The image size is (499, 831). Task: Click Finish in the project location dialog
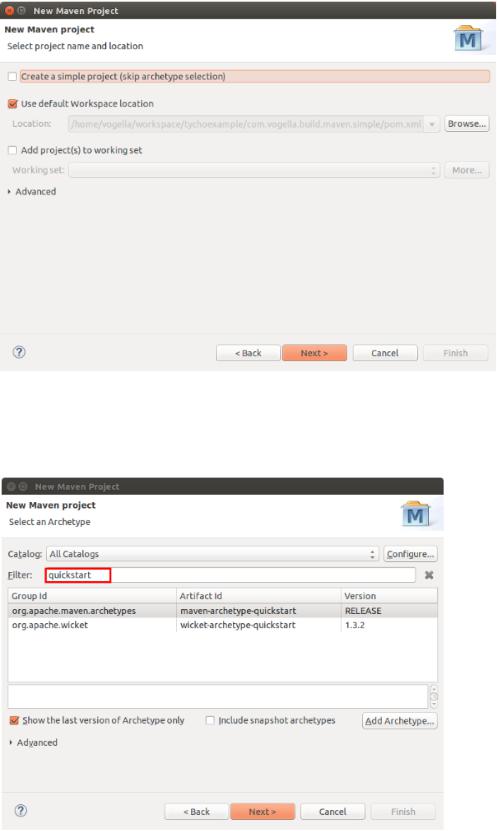pos(456,353)
